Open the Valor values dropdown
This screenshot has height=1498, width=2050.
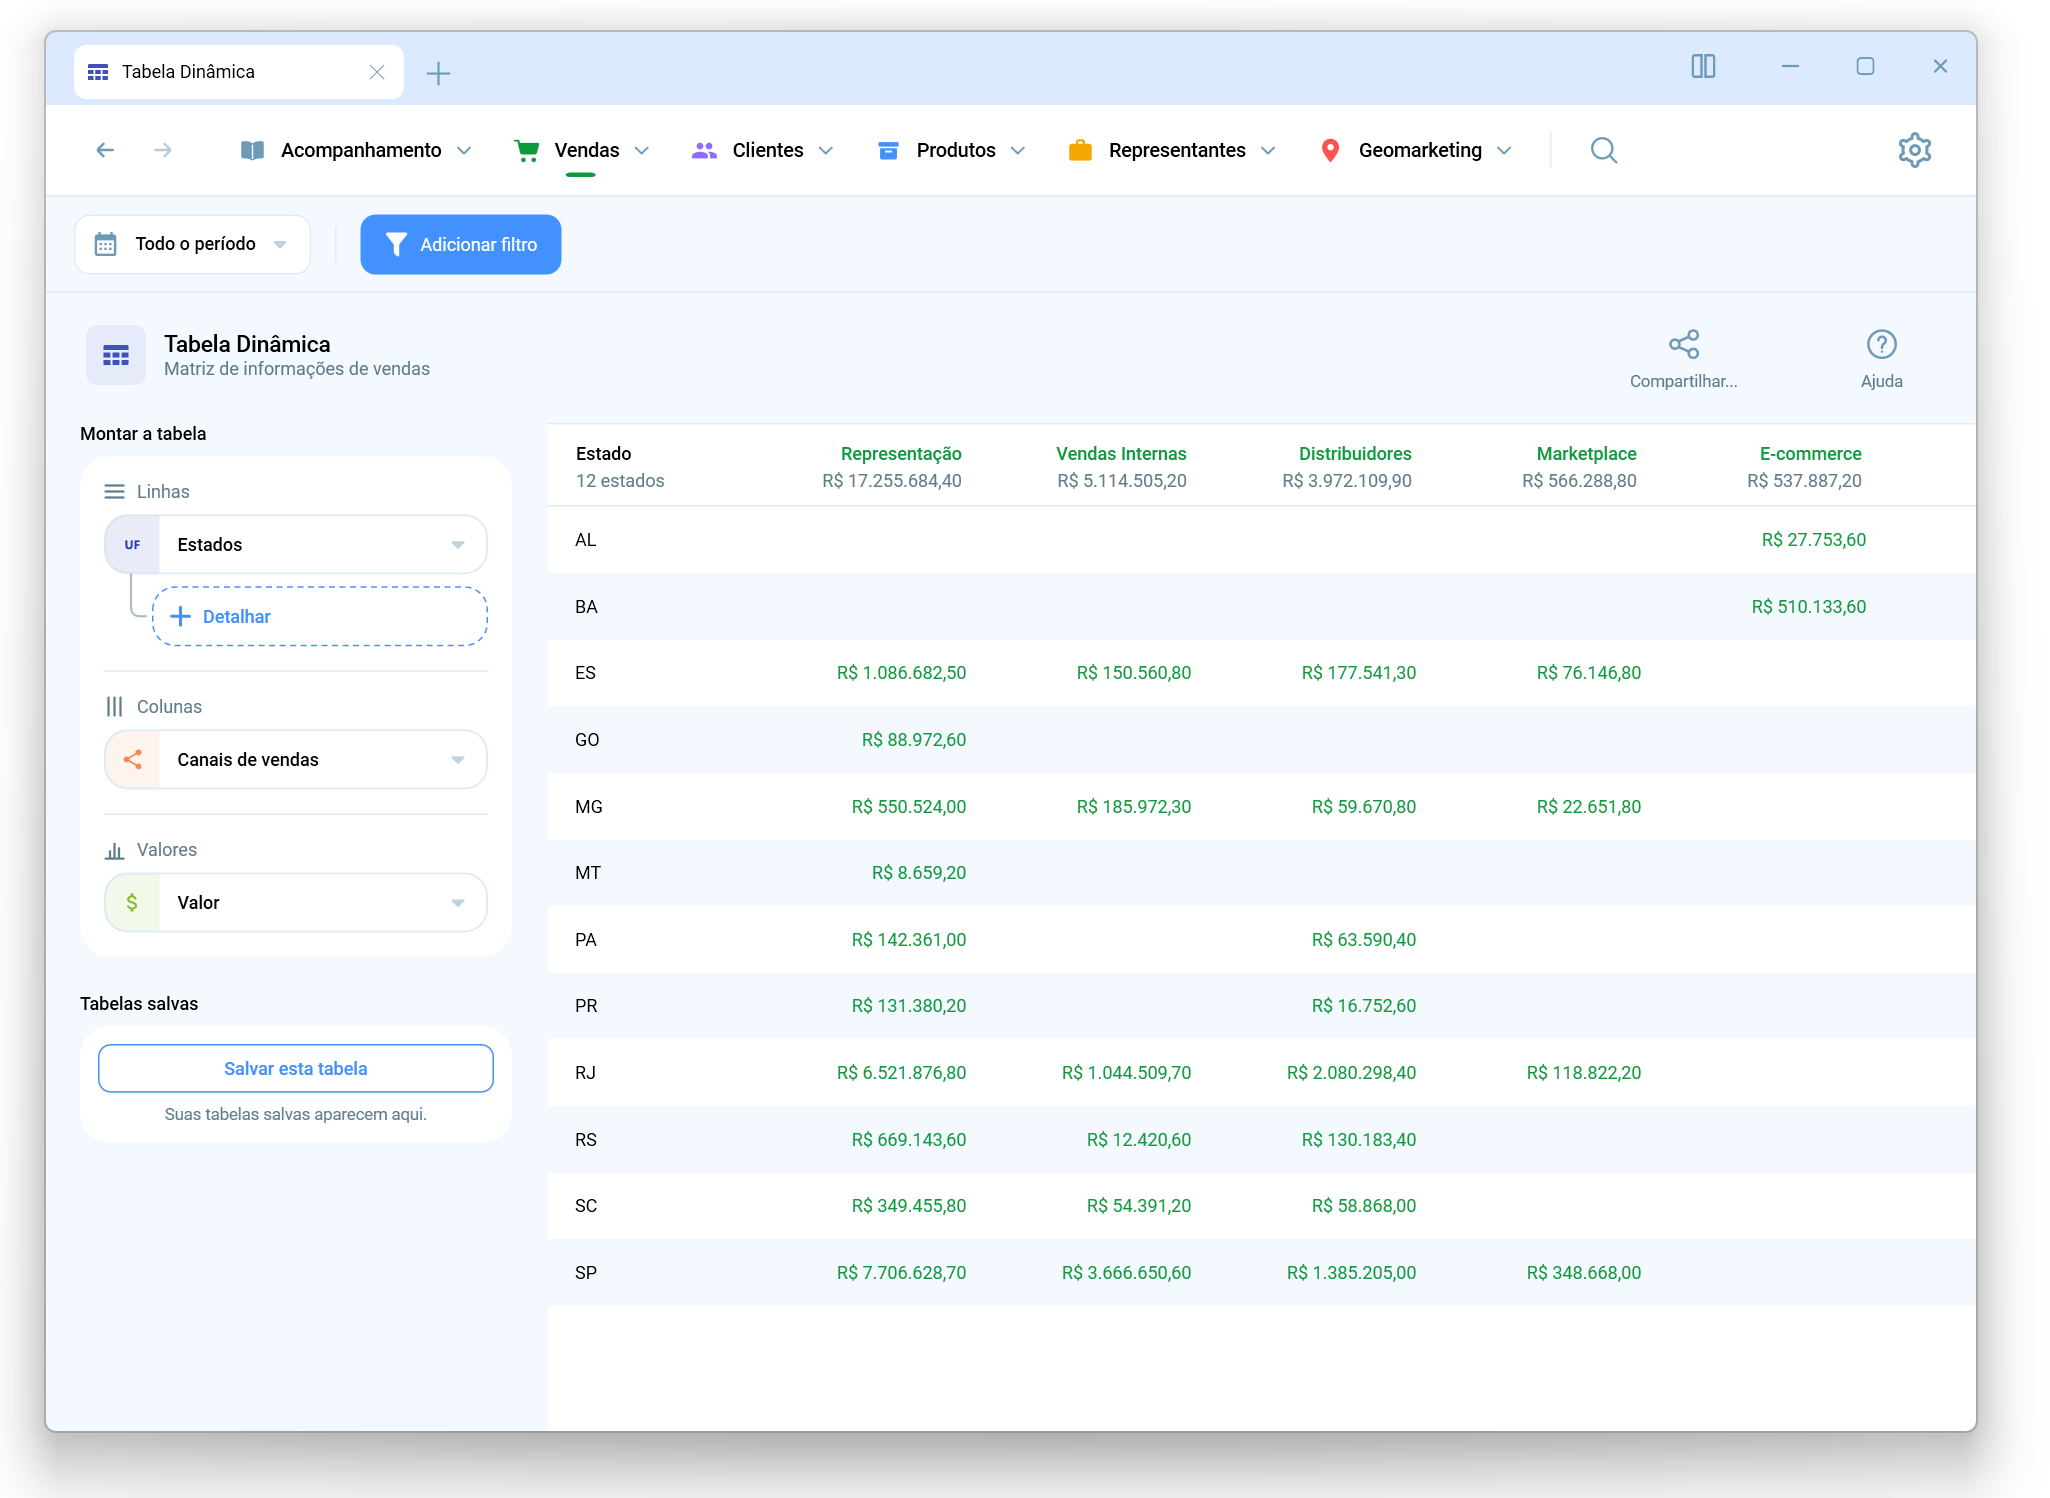296,903
